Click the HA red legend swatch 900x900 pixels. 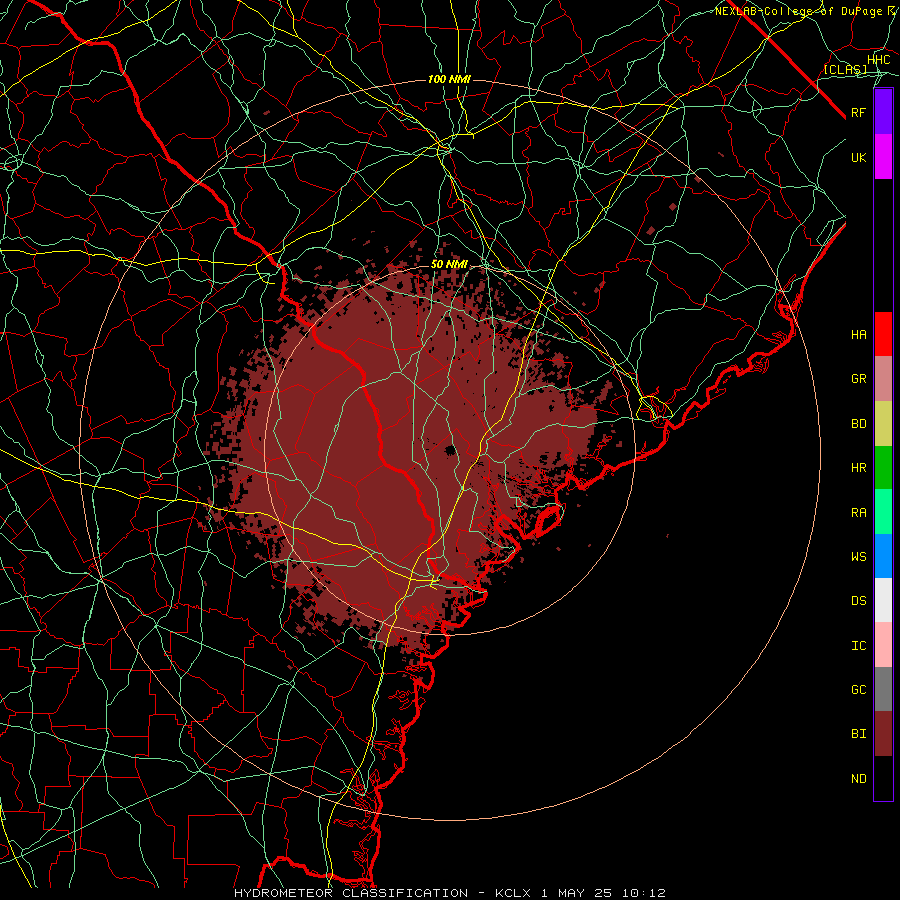click(883, 334)
